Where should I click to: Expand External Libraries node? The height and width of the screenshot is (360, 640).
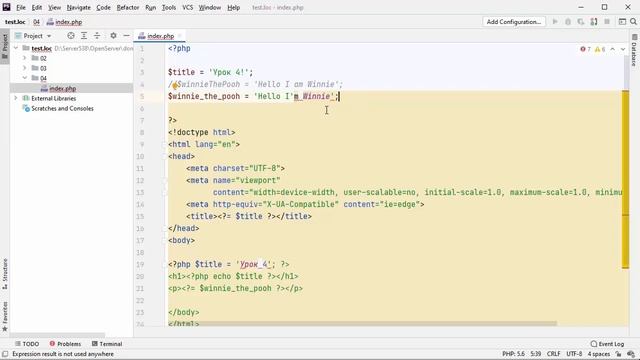16,98
